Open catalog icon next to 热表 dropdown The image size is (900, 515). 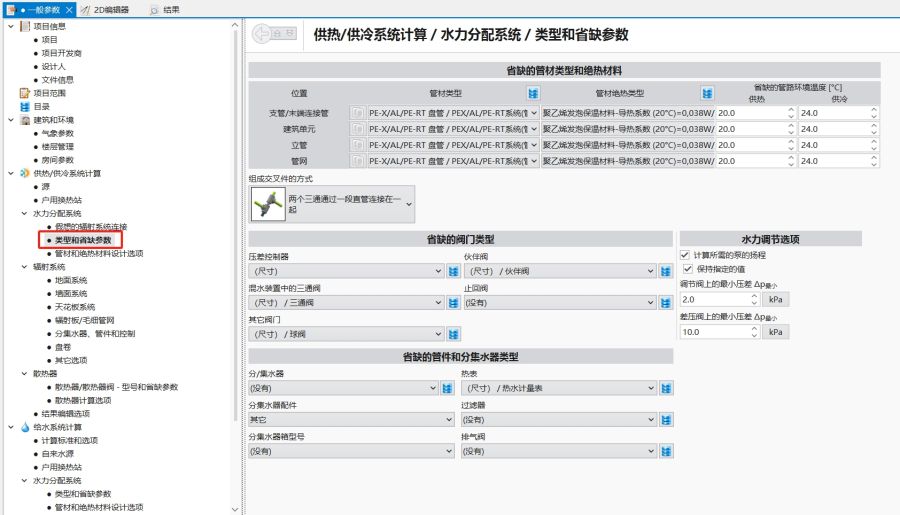(666, 389)
